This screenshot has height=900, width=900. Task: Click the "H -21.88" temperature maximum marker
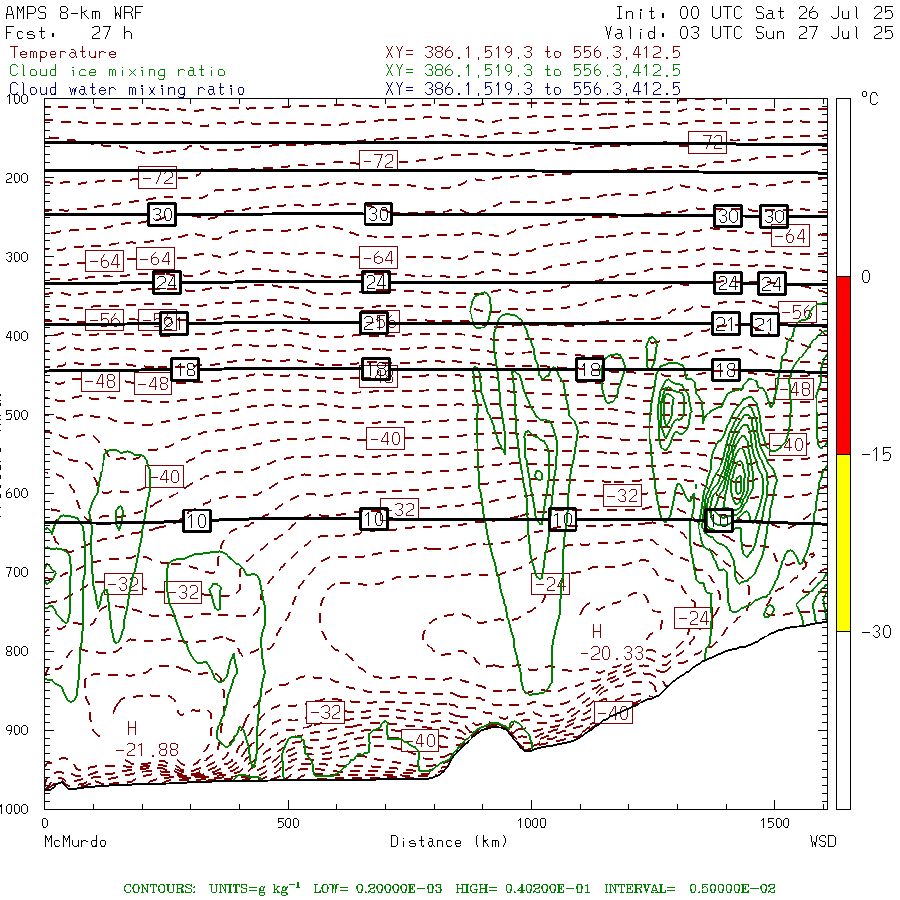[x=146, y=739]
